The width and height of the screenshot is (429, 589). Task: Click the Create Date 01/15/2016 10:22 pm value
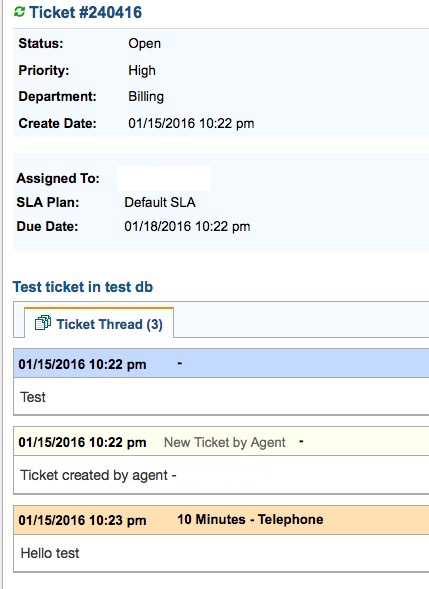point(191,123)
